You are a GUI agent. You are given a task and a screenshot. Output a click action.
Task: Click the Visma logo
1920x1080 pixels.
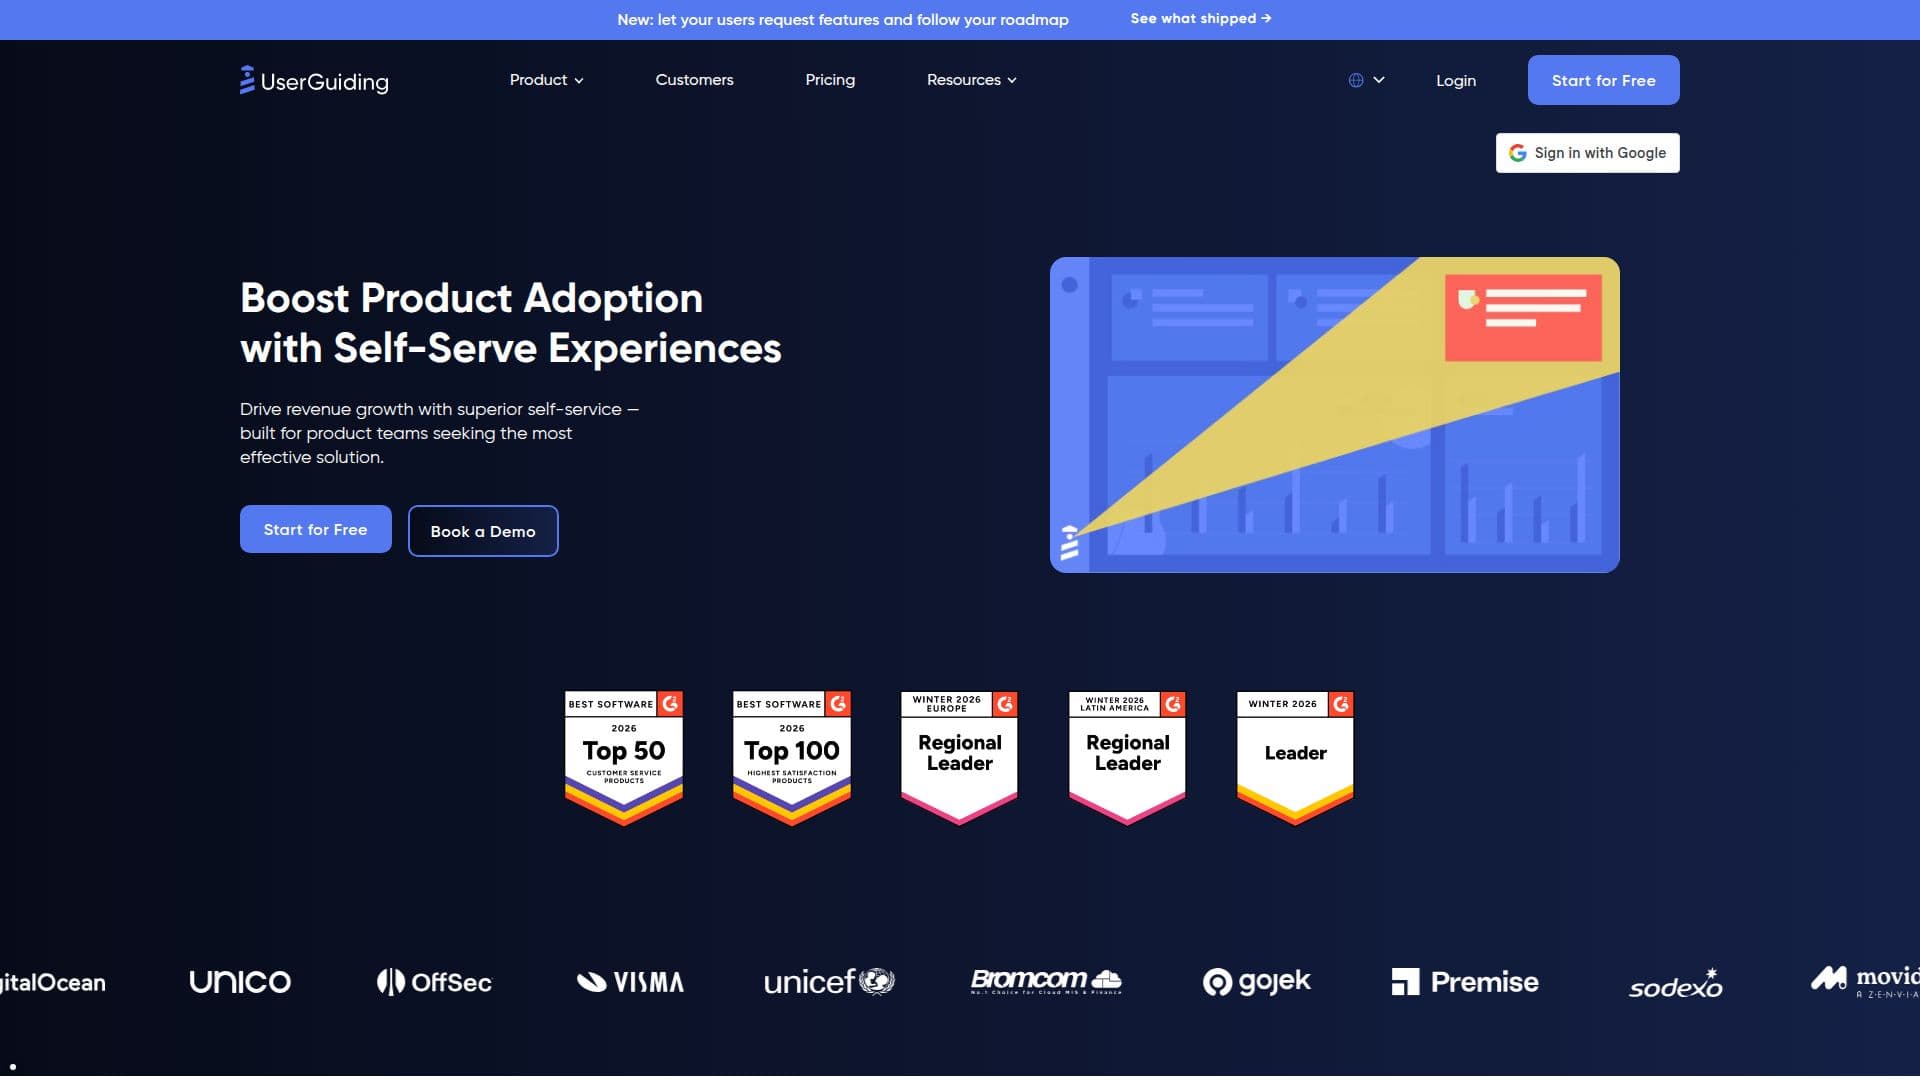[x=630, y=982]
